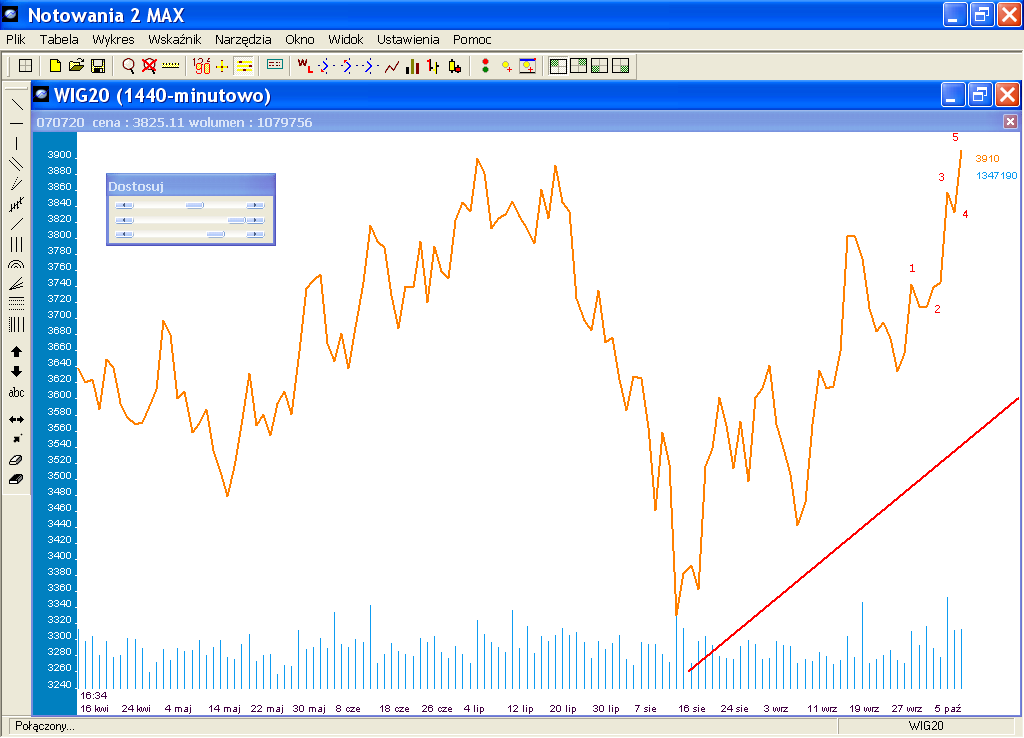Click the crossed-out magnifier icon
The height and width of the screenshot is (738, 1024).
(x=150, y=65)
